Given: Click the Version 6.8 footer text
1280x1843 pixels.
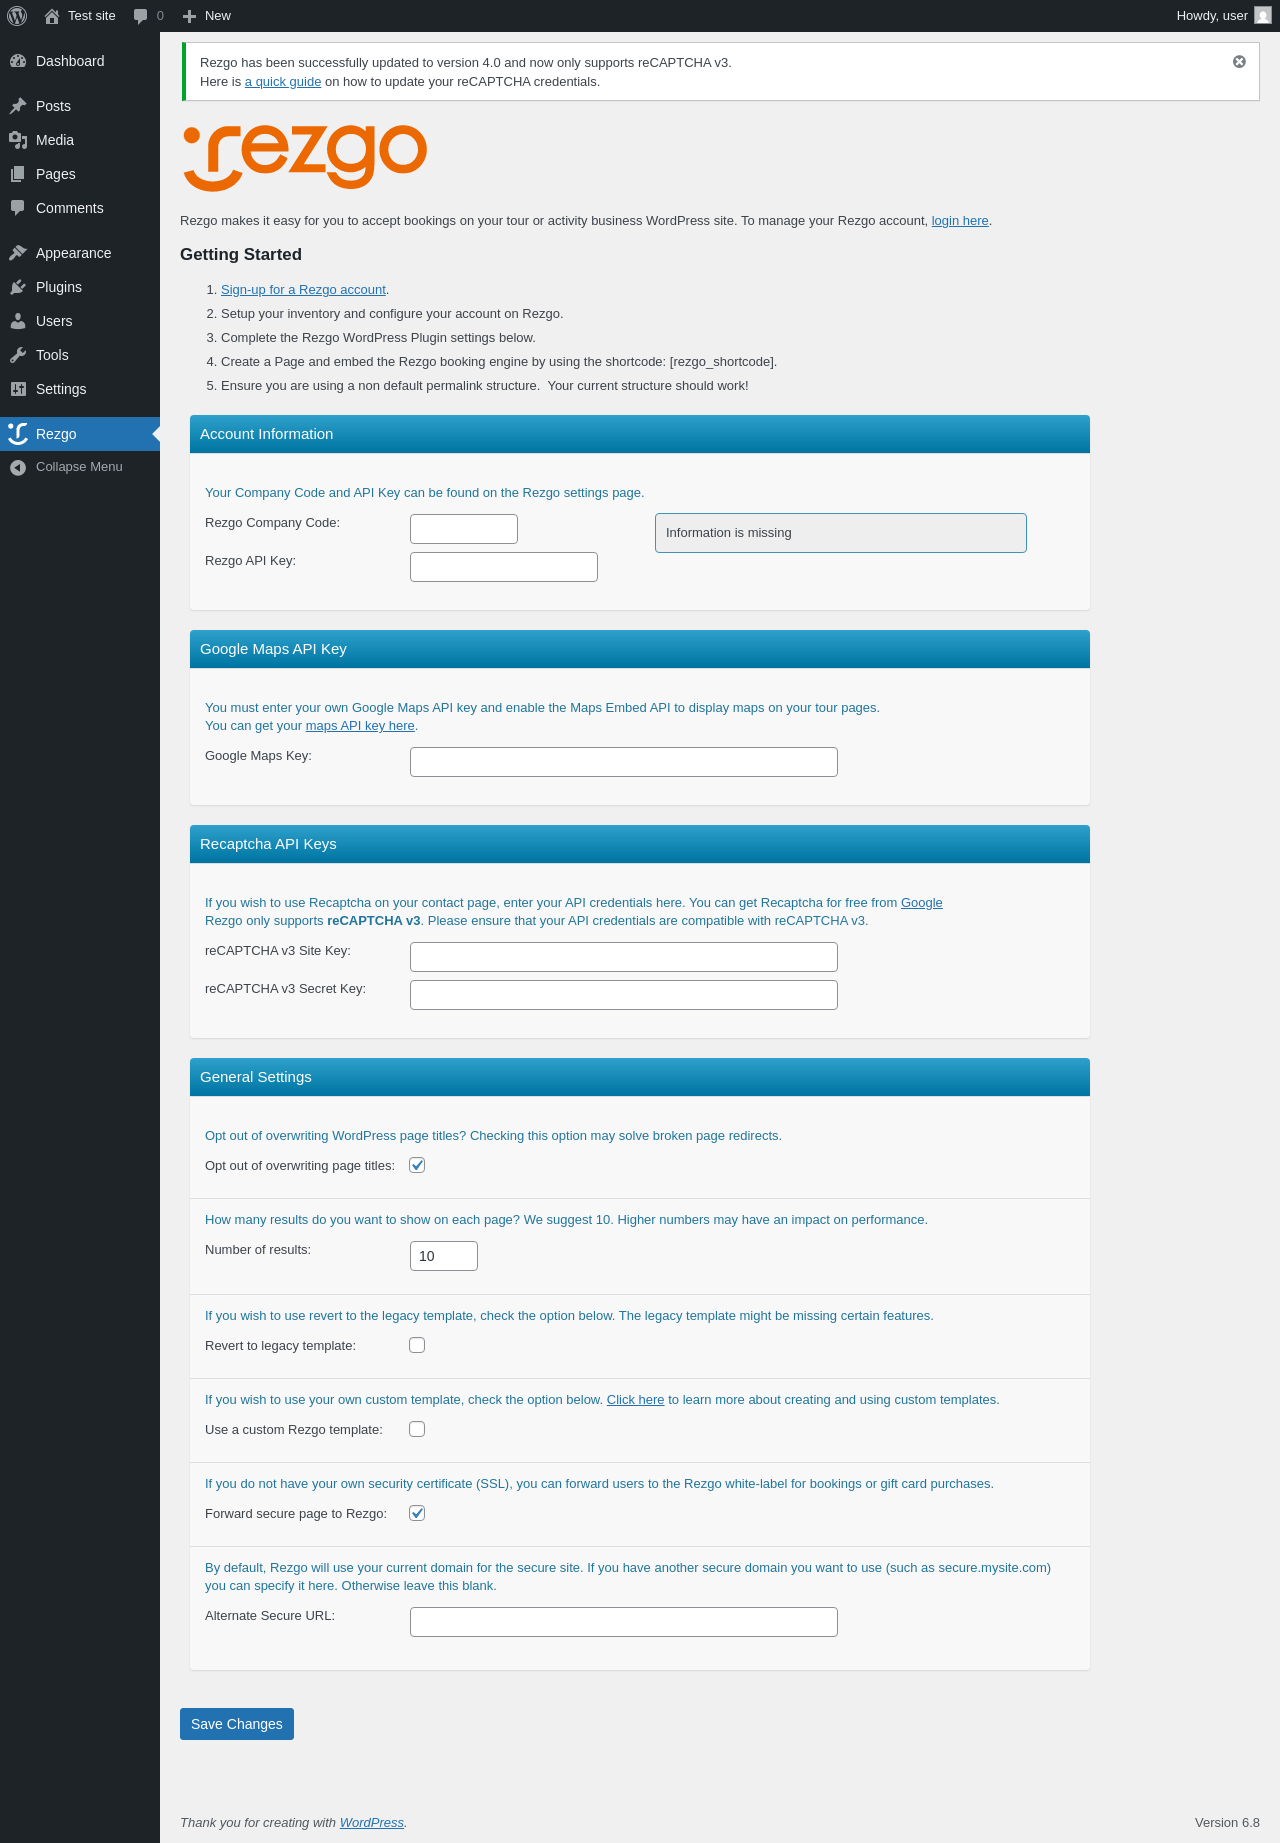Looking at the screenshot, I should (x=1227, y=1823).
